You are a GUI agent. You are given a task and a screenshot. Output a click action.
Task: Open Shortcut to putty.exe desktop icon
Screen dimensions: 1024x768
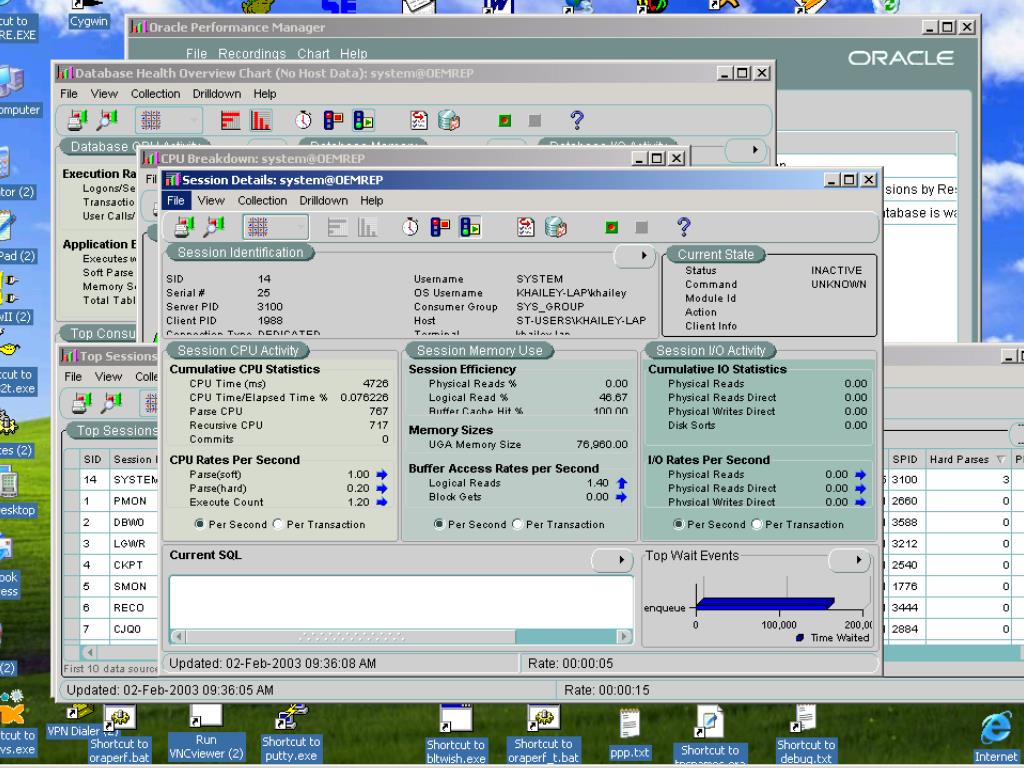coord(291,733)
